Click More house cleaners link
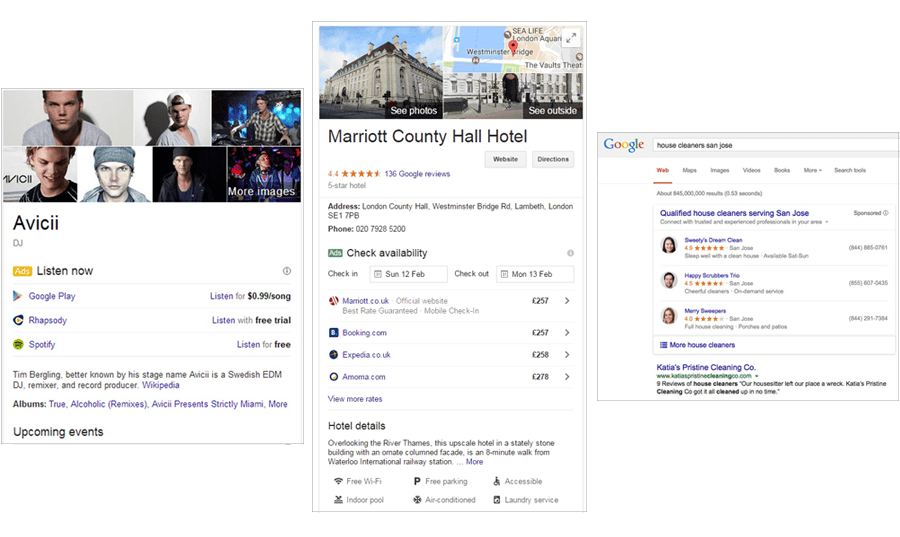 (702, 345)
